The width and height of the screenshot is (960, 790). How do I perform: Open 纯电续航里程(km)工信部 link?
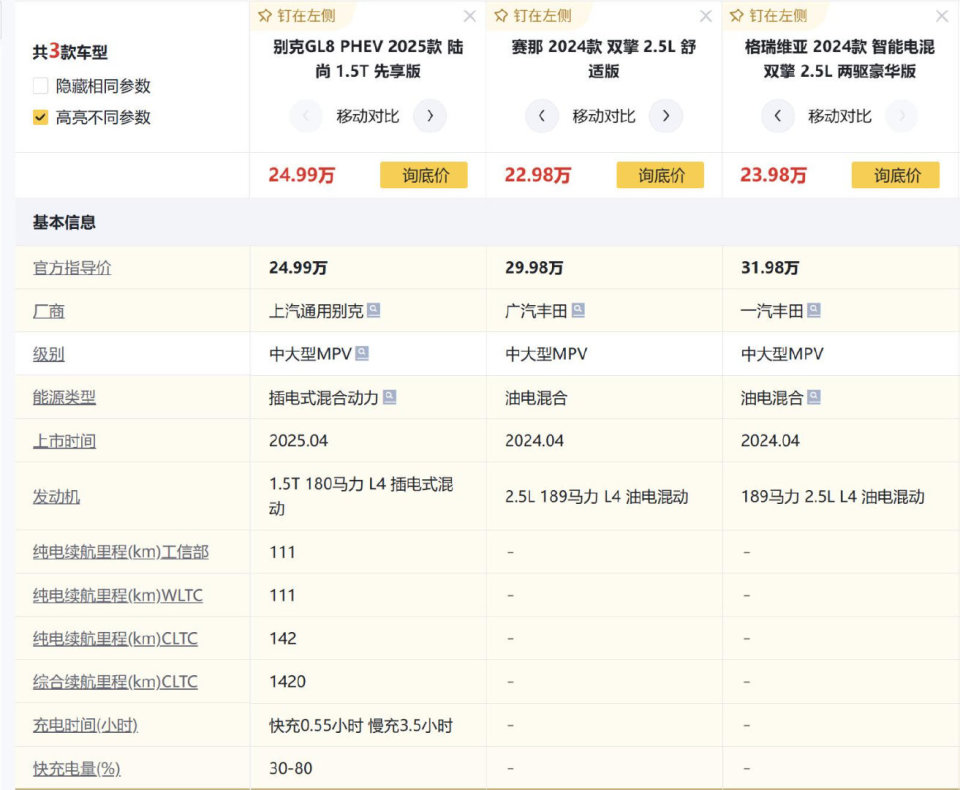pos(121,552)
